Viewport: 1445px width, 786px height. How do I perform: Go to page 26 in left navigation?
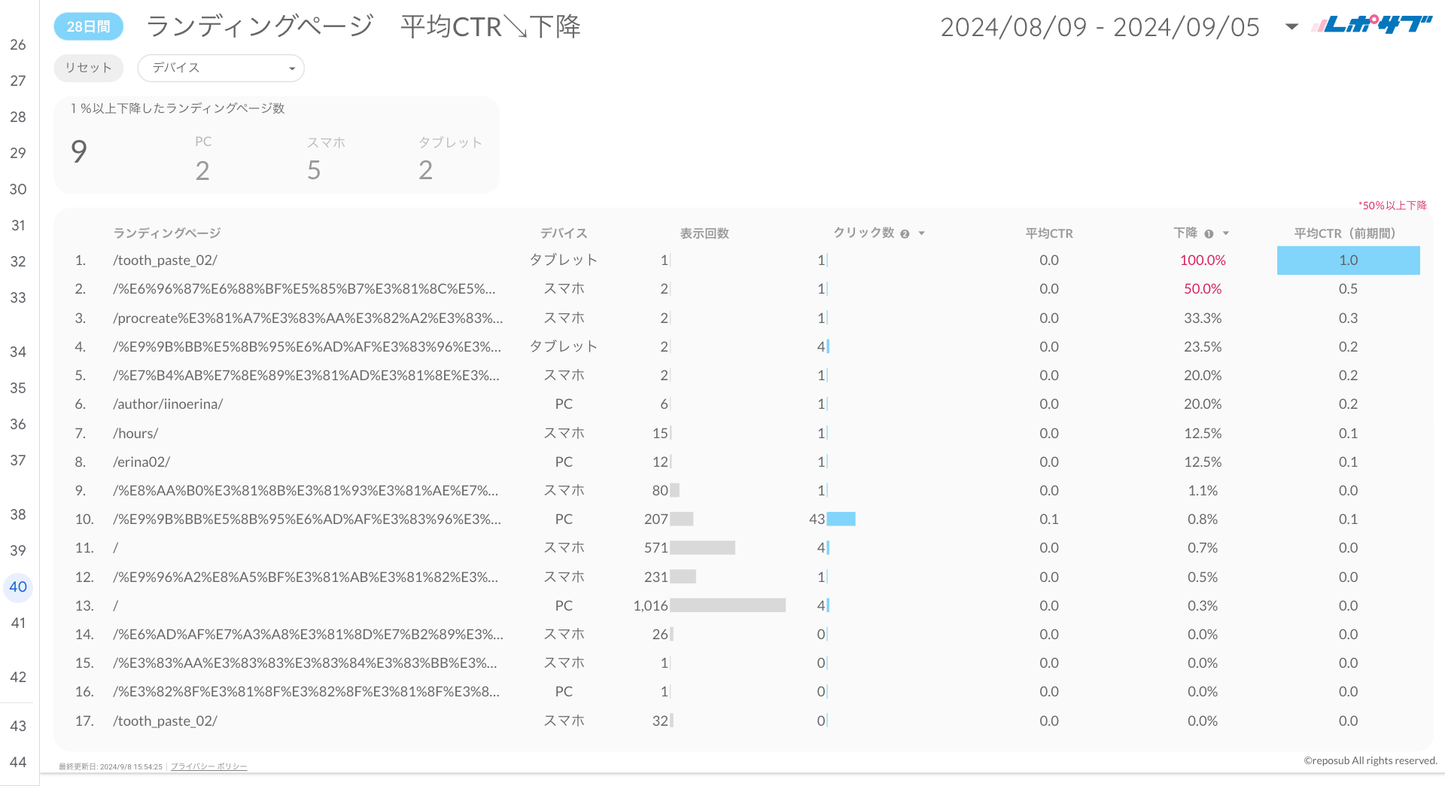pyautogui.click(x=18, y=45)
